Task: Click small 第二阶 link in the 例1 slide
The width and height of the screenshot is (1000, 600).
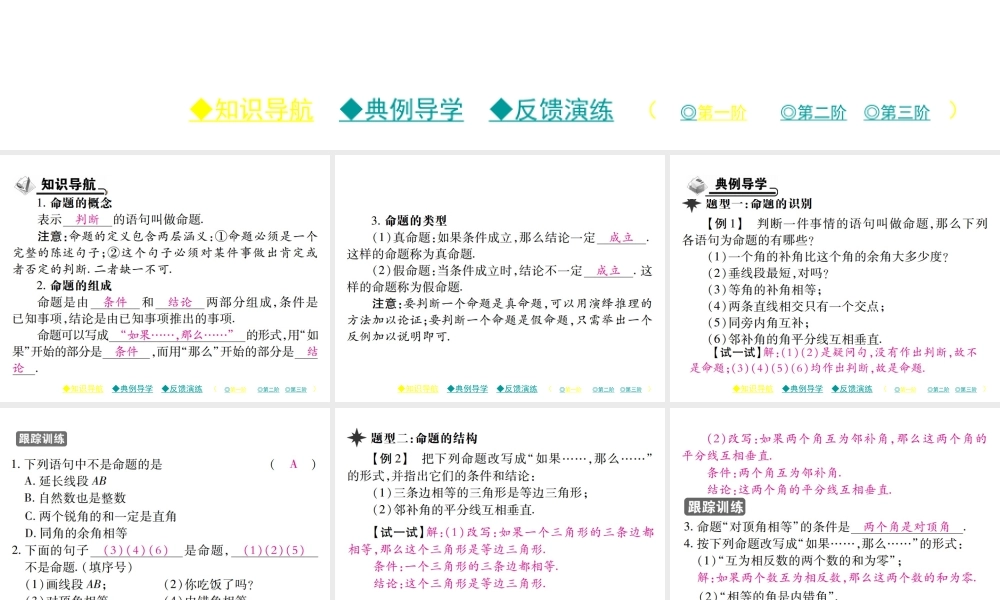Action: click(x=938, y=390)
